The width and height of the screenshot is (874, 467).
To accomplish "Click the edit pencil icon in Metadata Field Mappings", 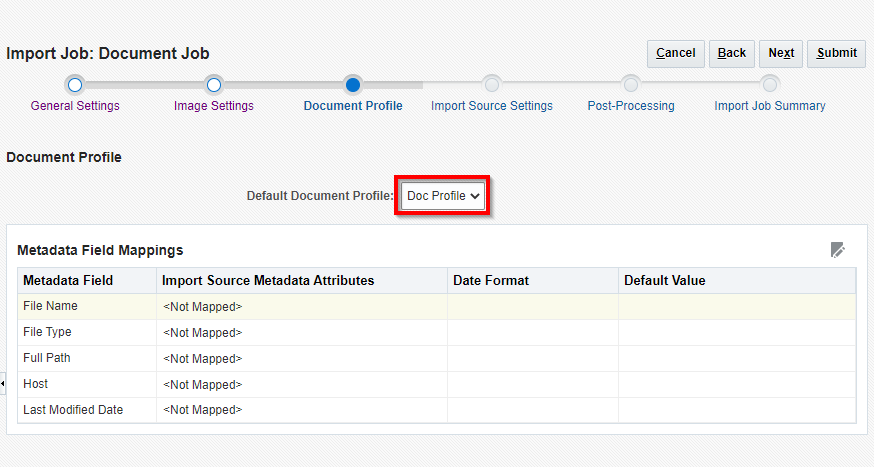I will click(x=838, y=250).
